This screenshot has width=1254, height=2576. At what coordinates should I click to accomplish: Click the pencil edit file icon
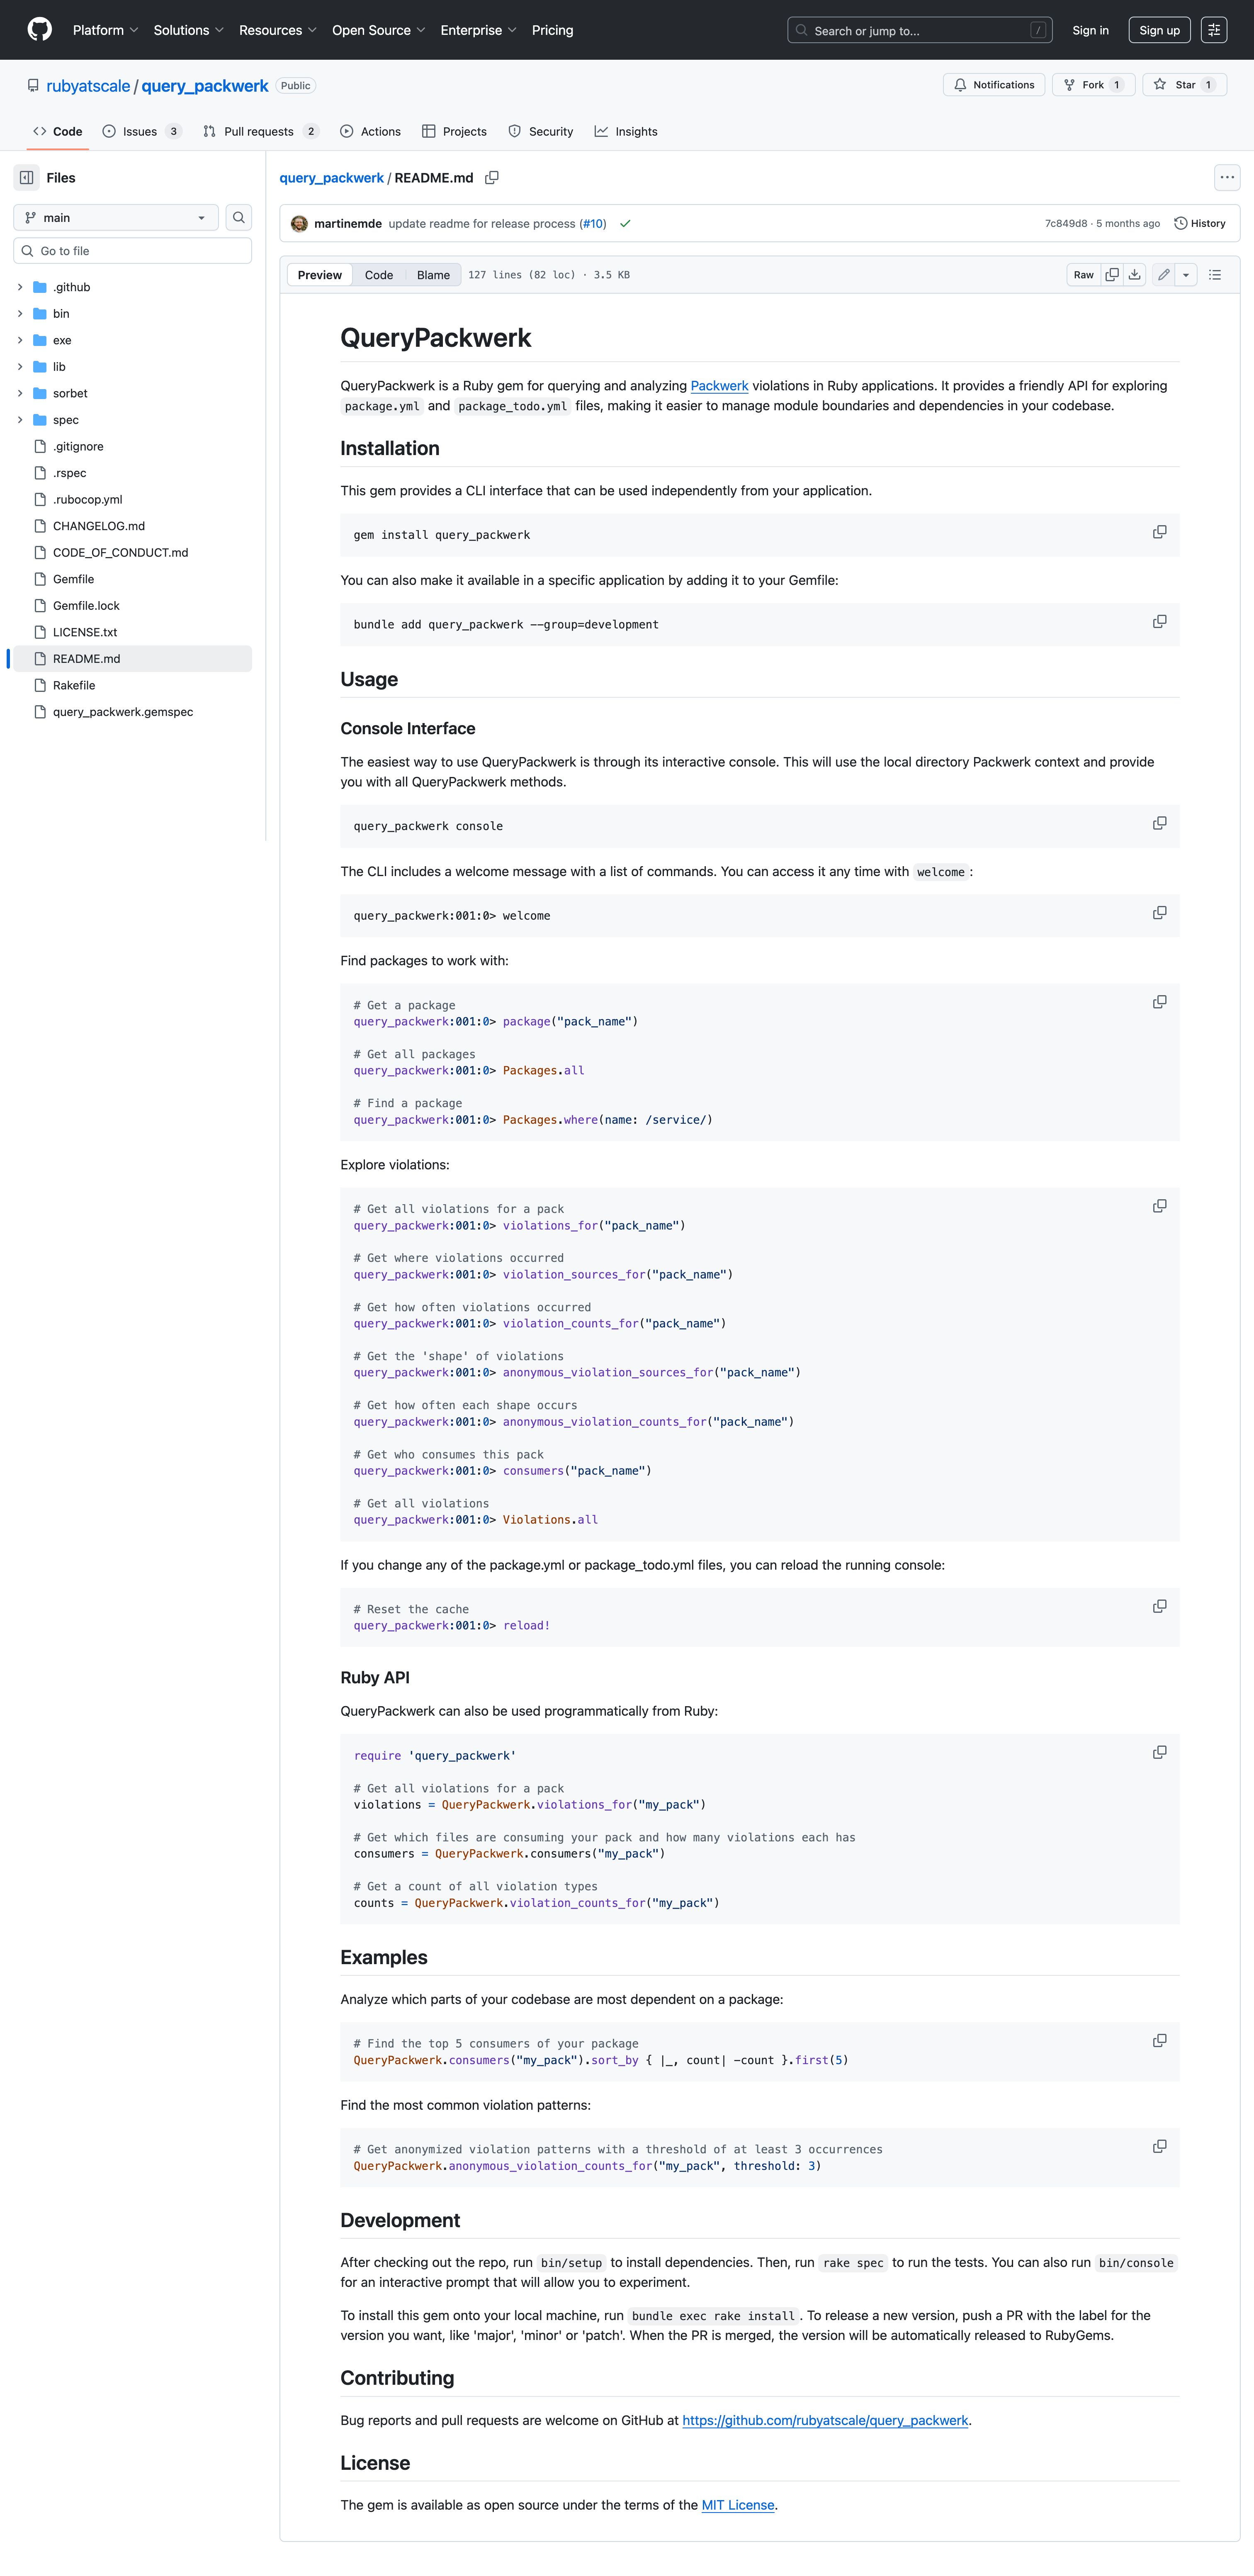[x=1163, y=275]
